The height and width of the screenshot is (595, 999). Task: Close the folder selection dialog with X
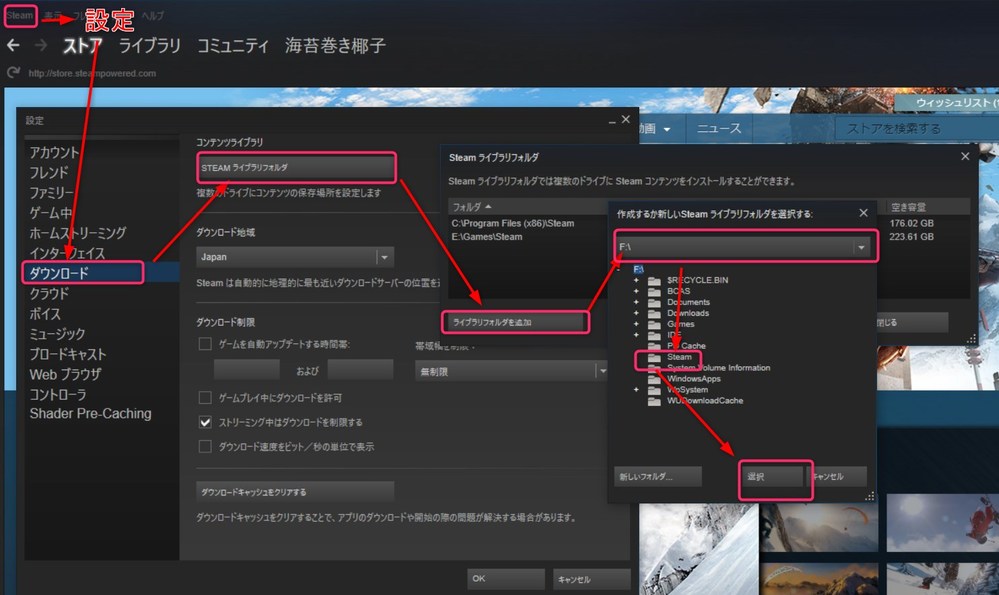pyautogui.click(x=863, y=213)
